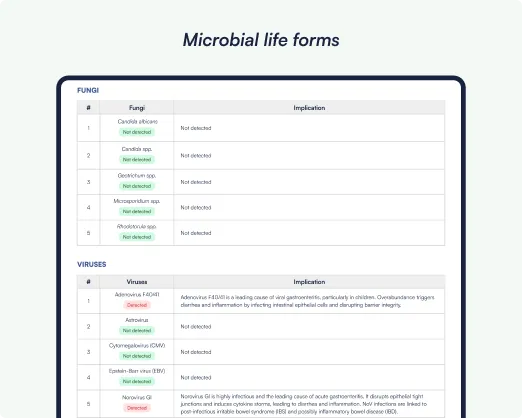Click Not detected badge under Candida spp.
Screen dimensions: 522x418
(x=137, y=160)
